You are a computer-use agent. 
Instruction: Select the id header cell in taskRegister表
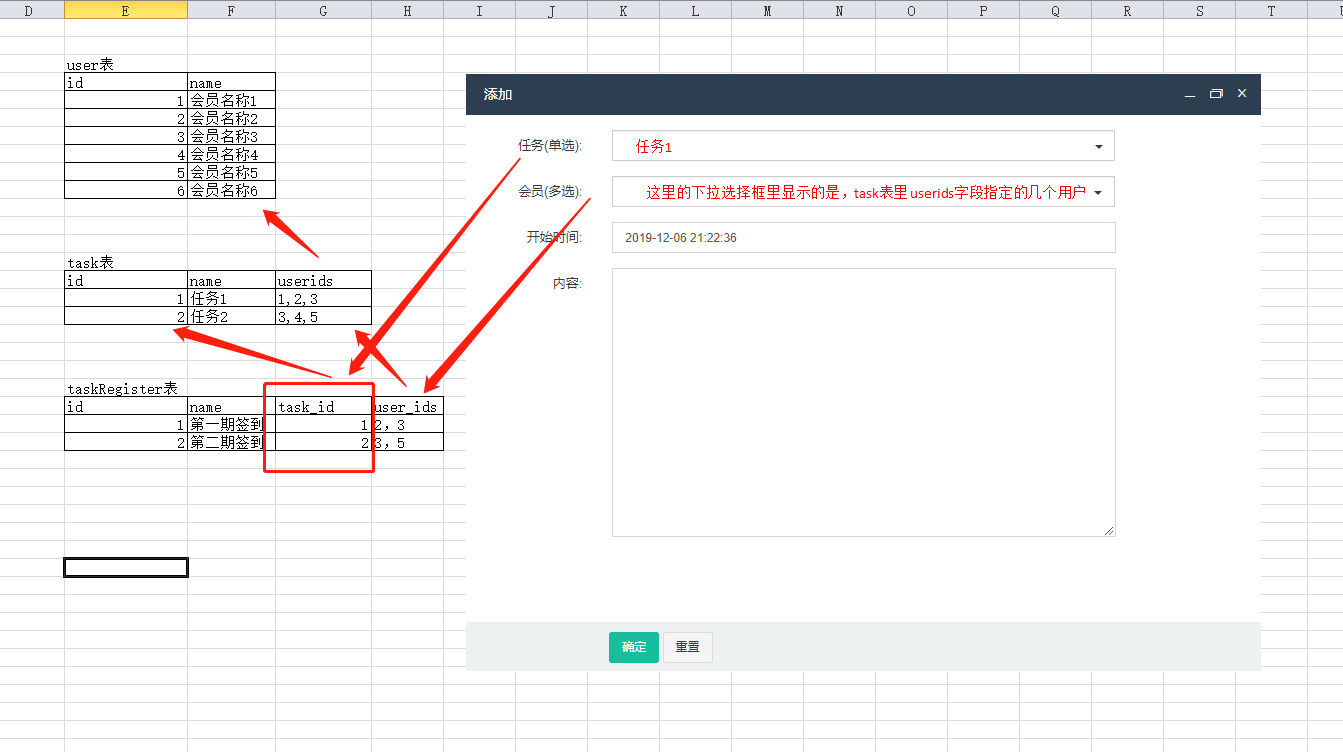click(x=125, y=406)
